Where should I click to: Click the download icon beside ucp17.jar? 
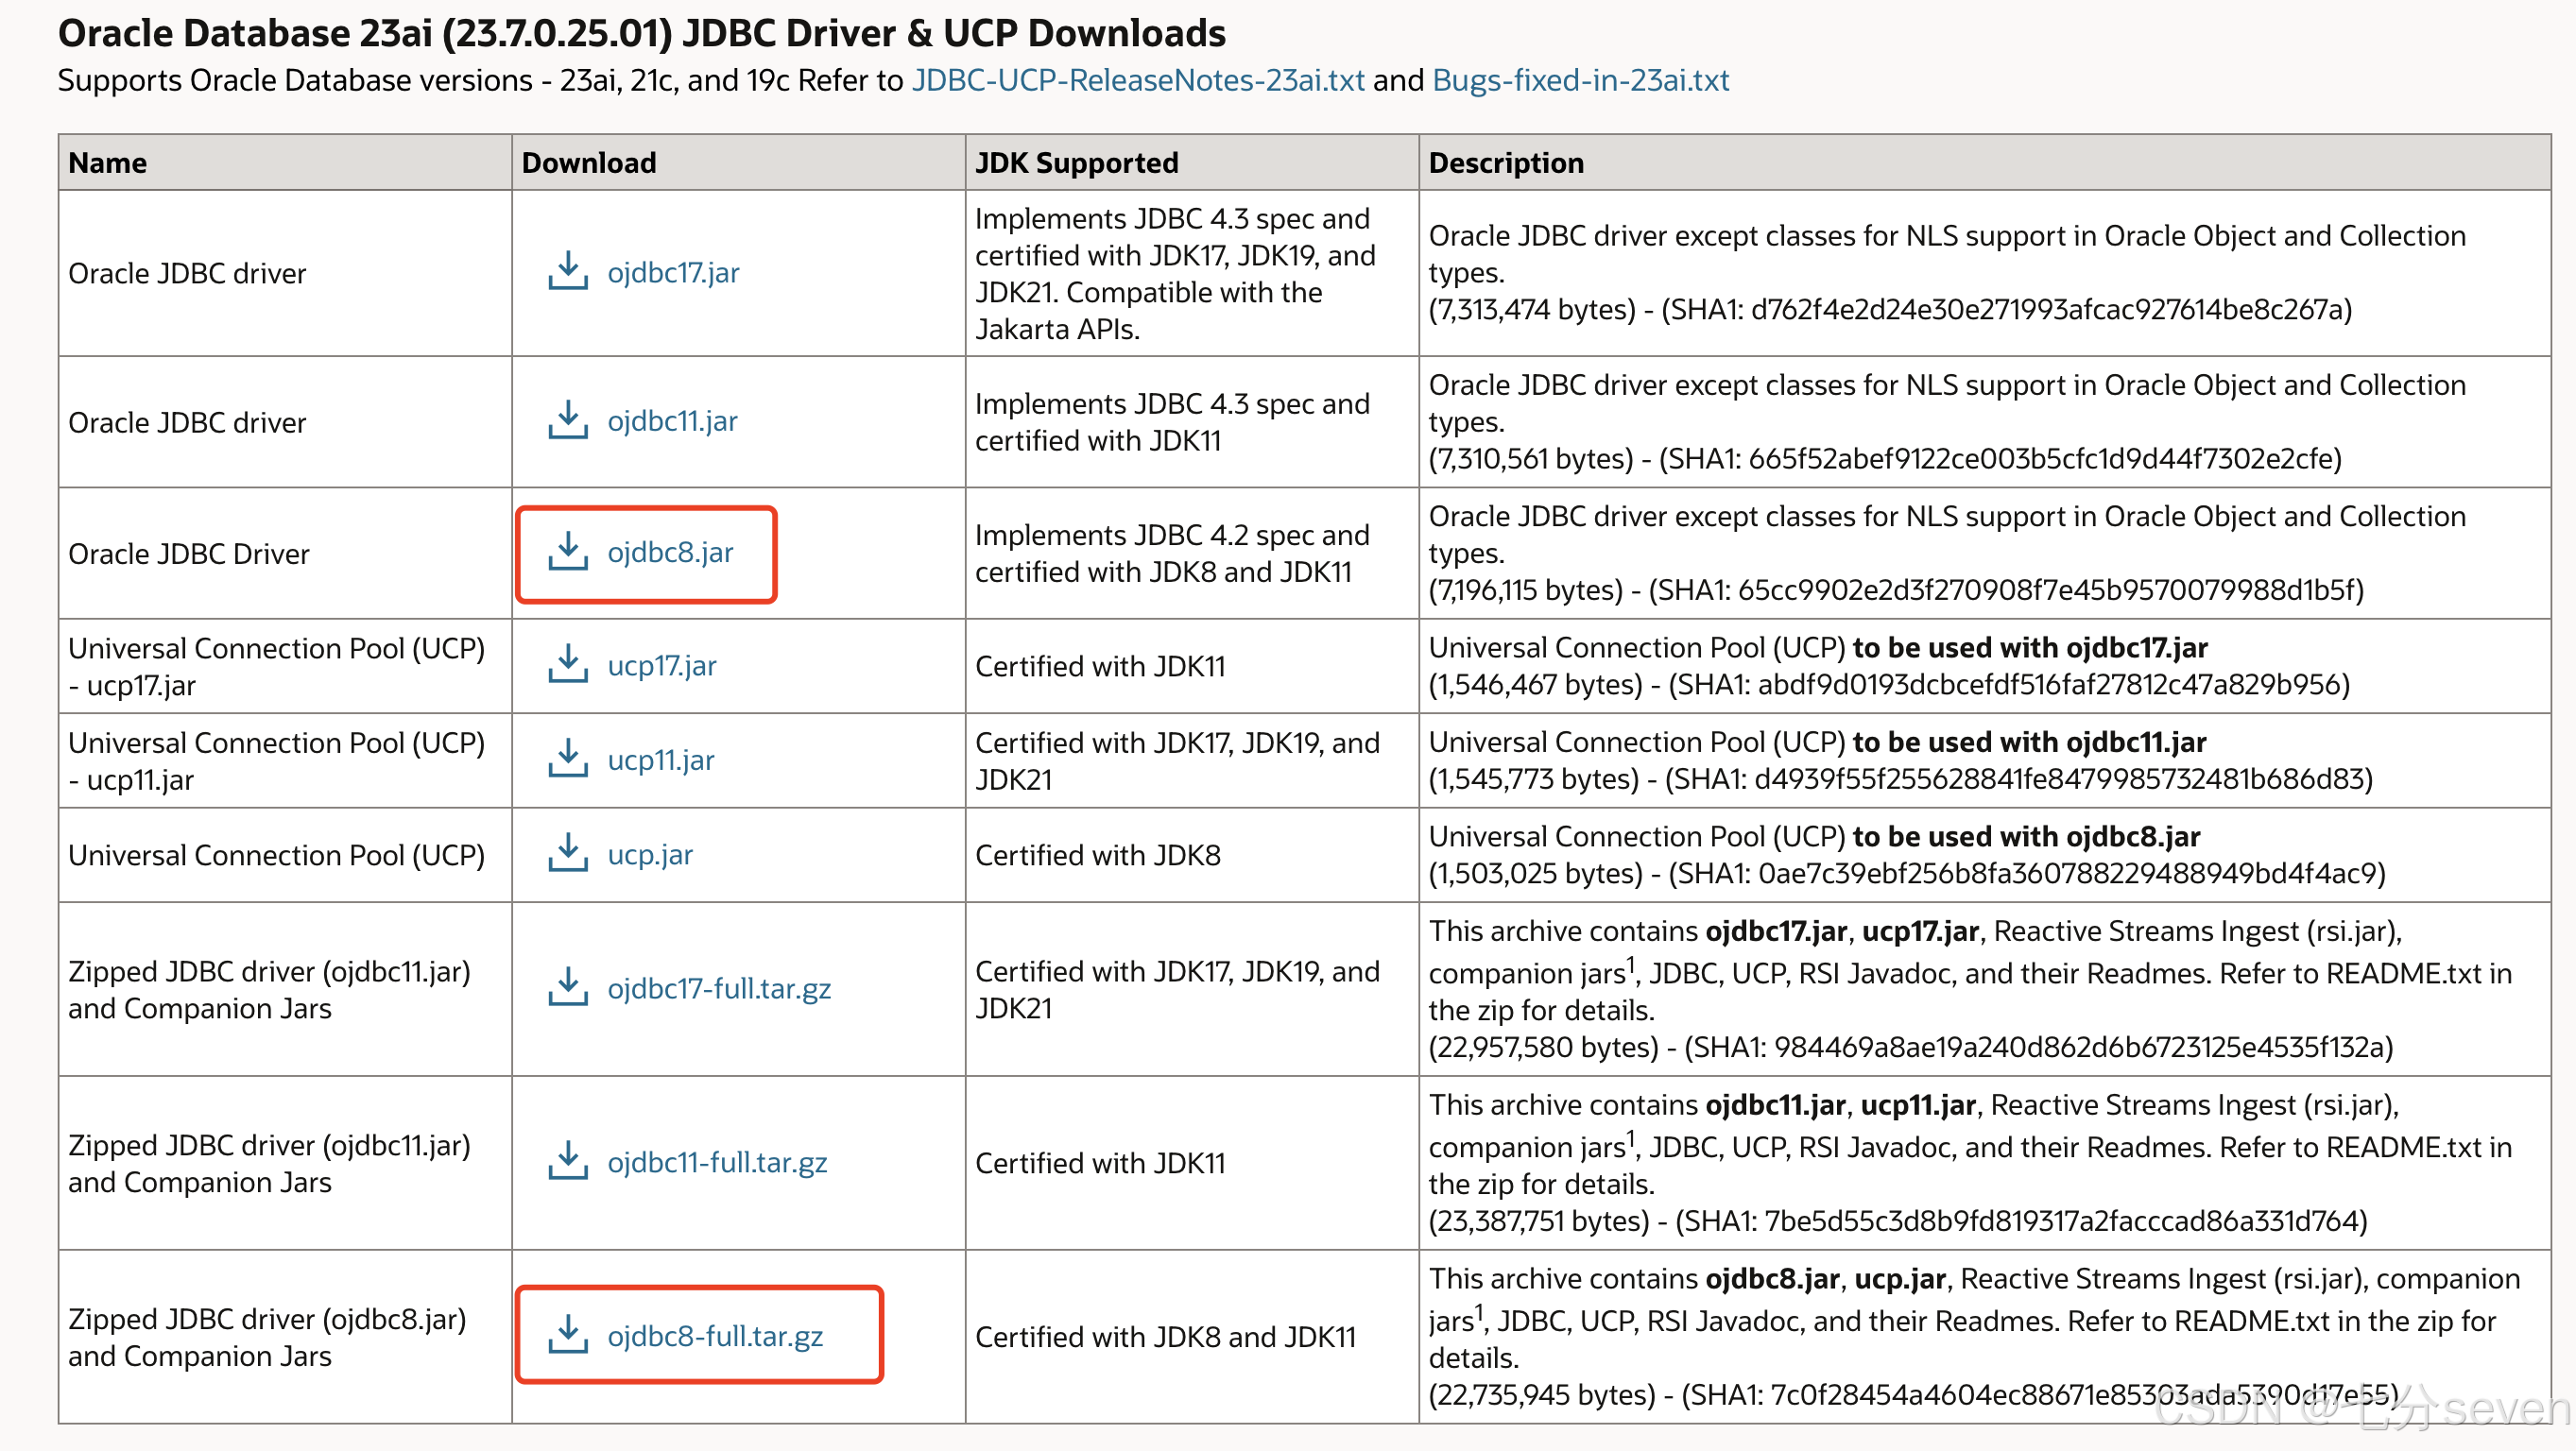pos(568,664)
